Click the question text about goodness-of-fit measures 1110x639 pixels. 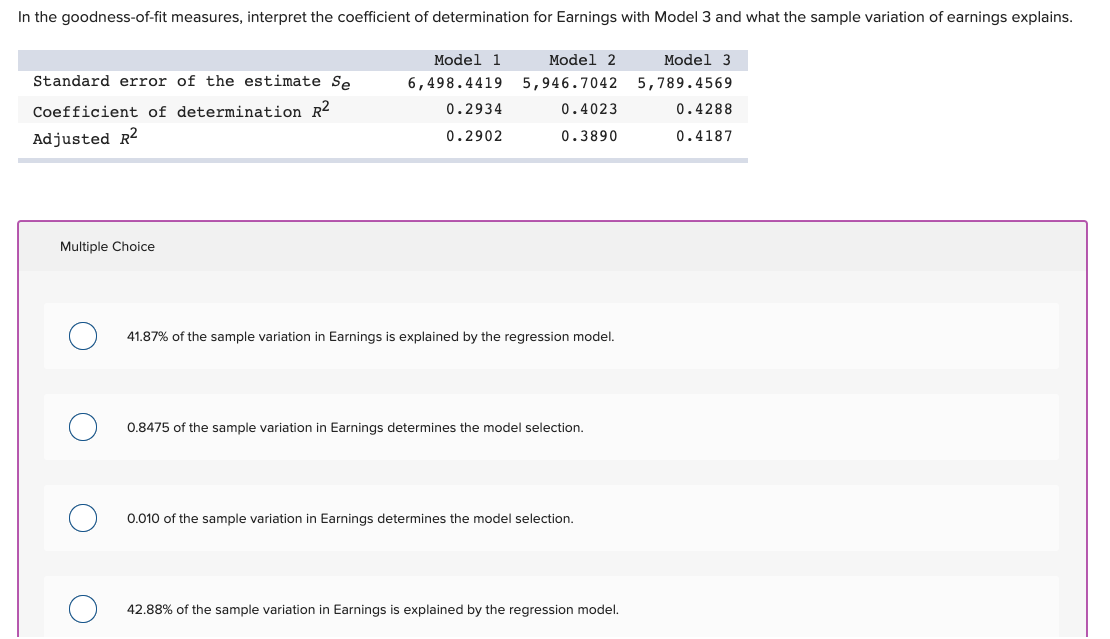(543, 17)
